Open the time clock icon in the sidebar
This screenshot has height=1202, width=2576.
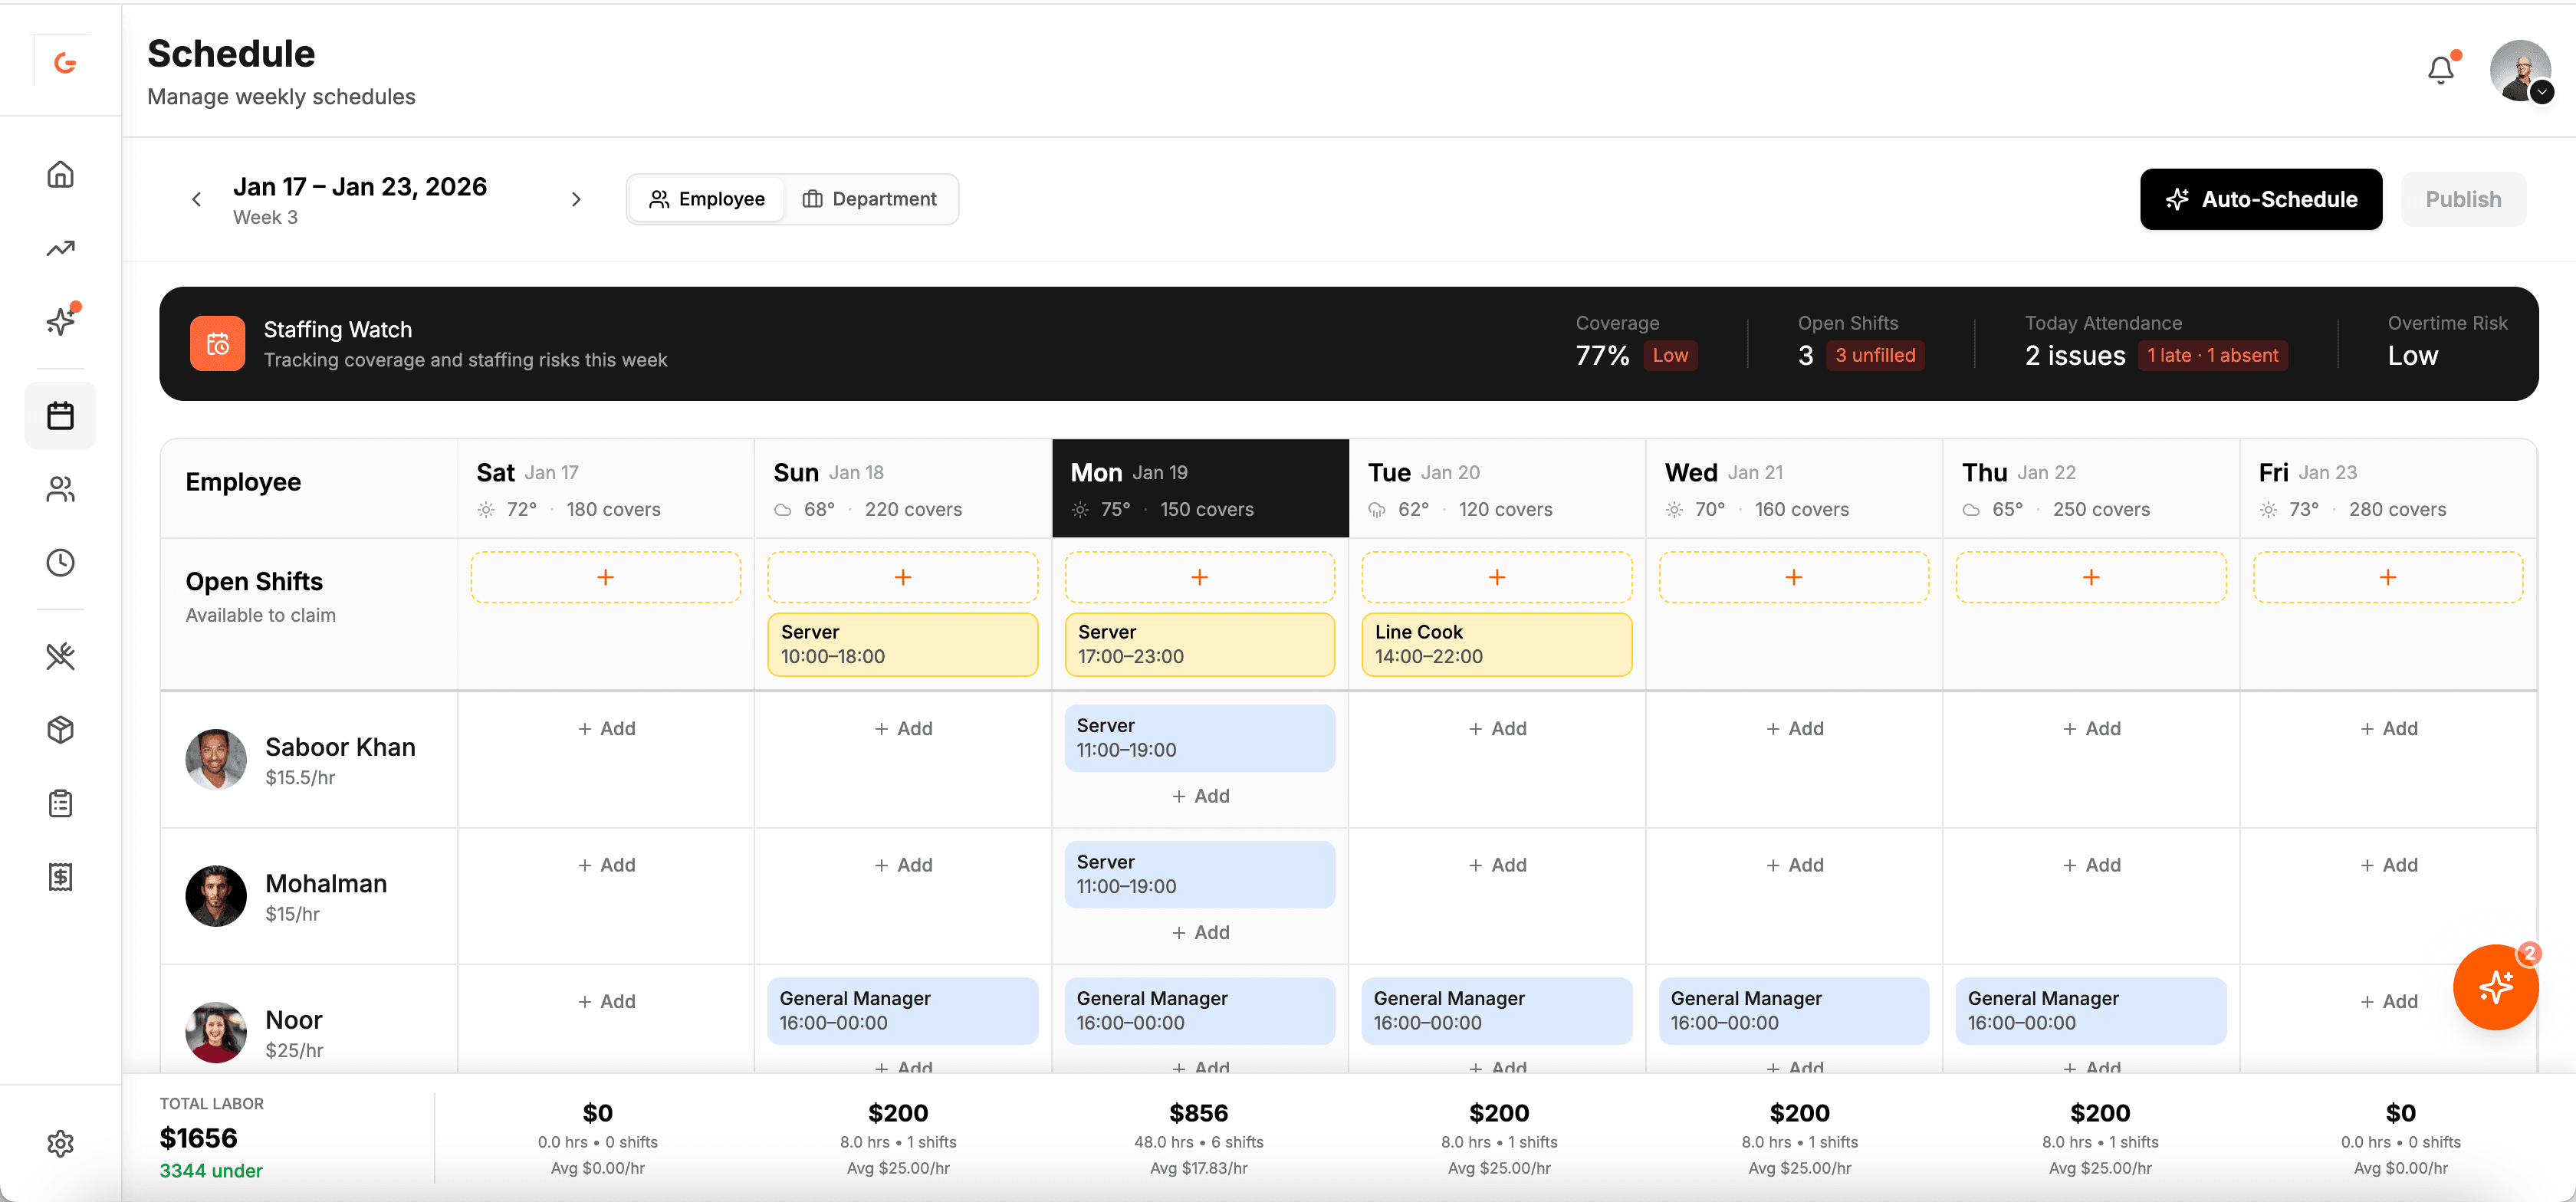[x=60, y=562]
